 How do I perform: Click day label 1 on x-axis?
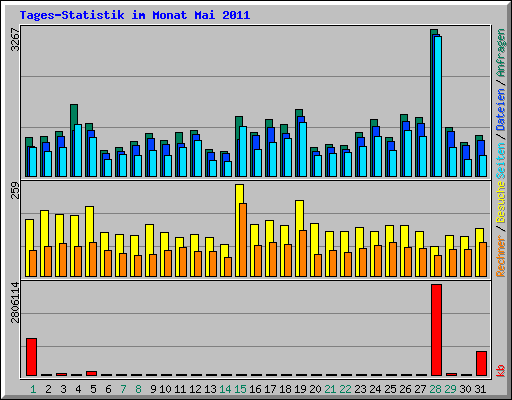[33, 389]
